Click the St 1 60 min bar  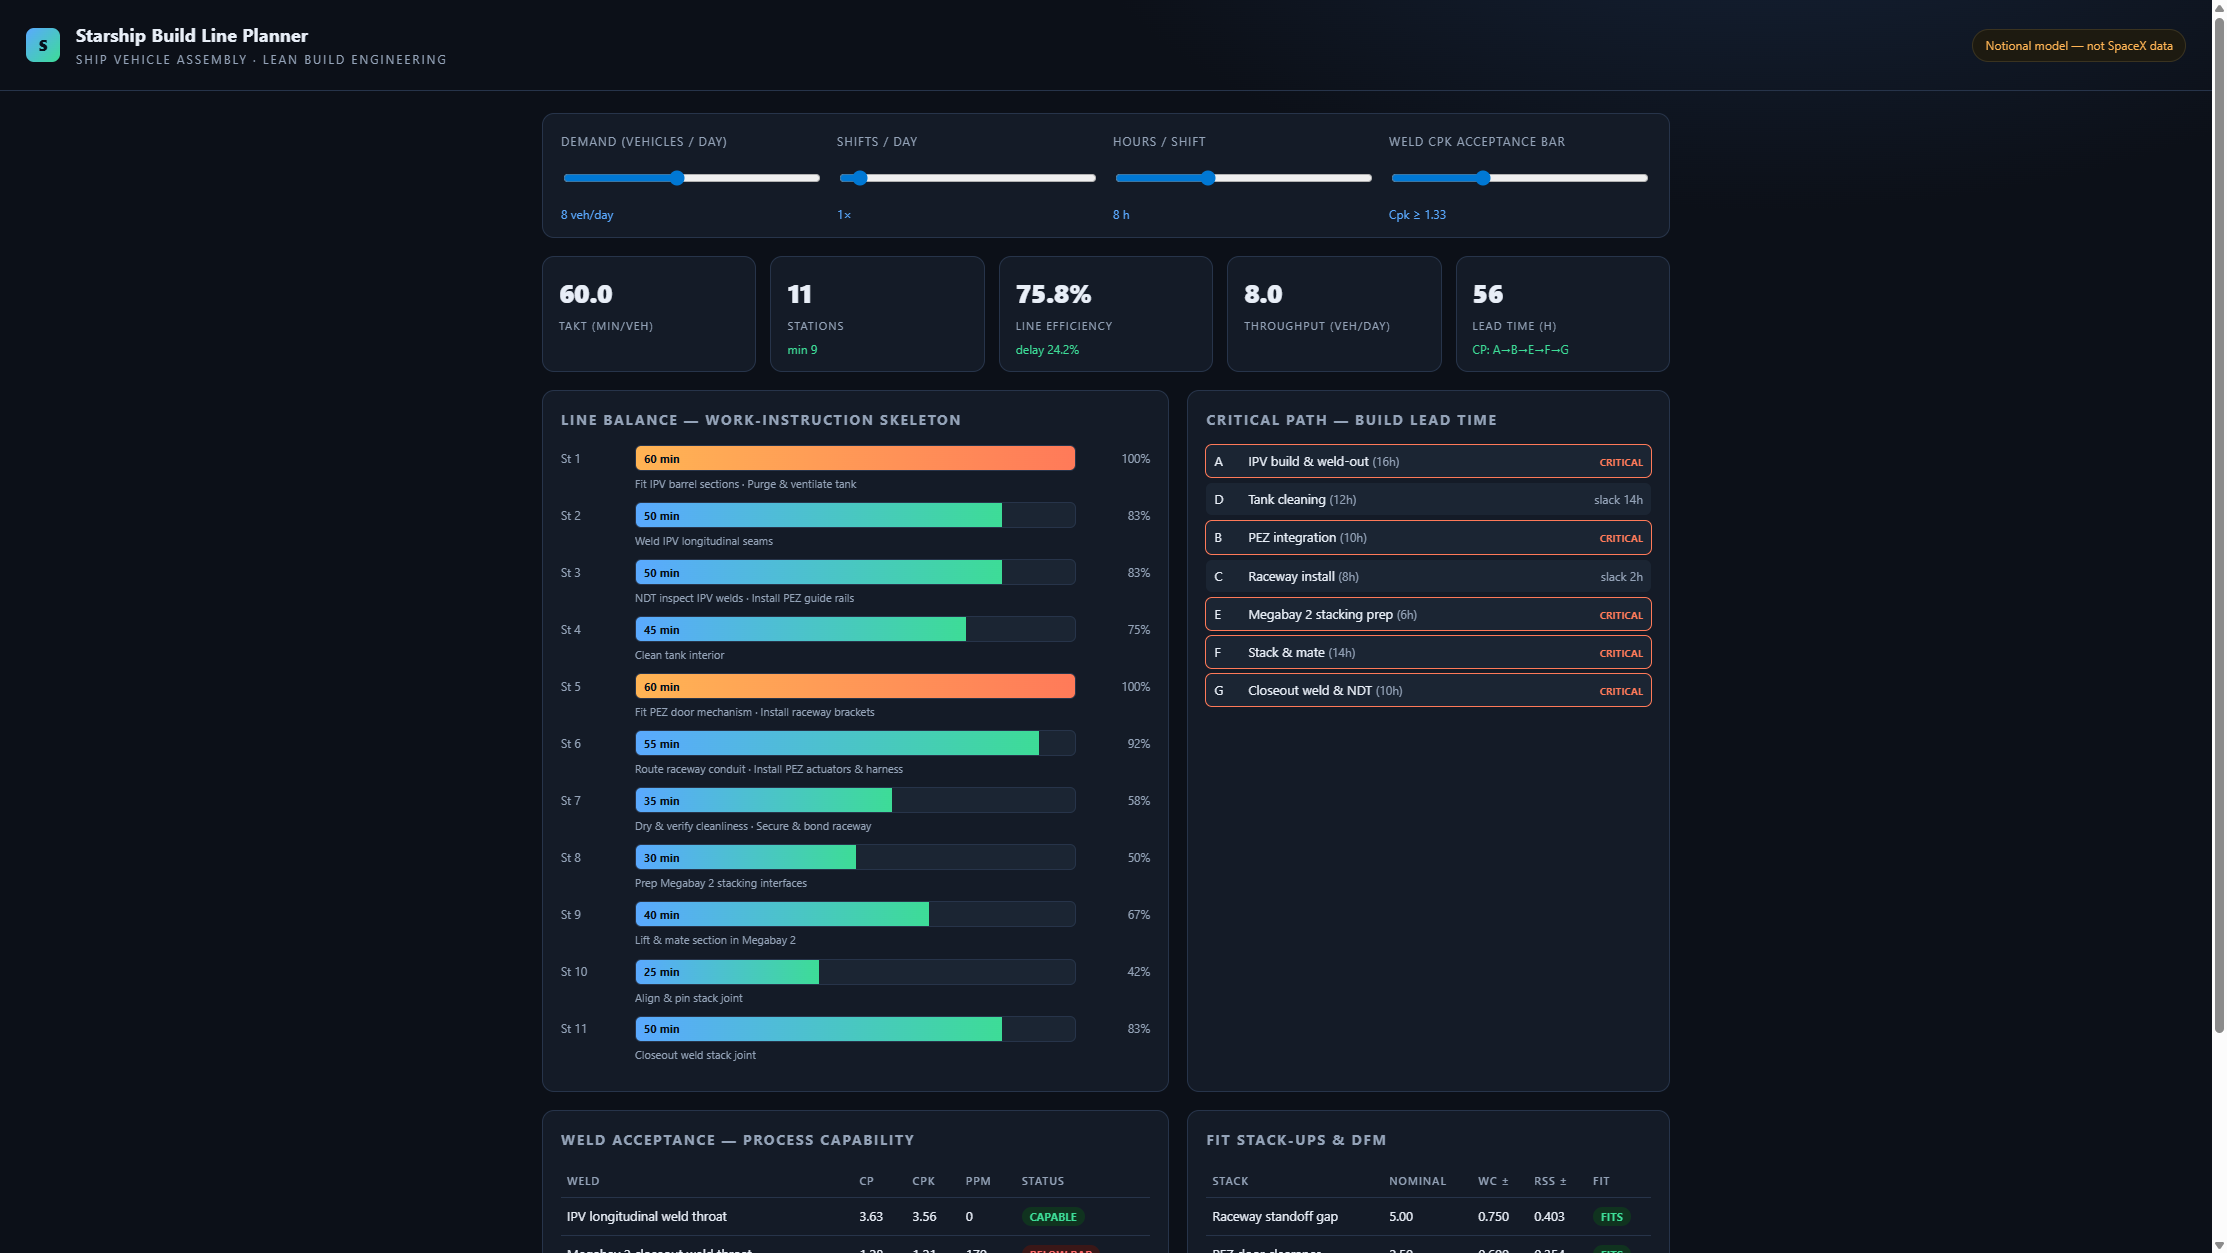click(x=855, y=458)
